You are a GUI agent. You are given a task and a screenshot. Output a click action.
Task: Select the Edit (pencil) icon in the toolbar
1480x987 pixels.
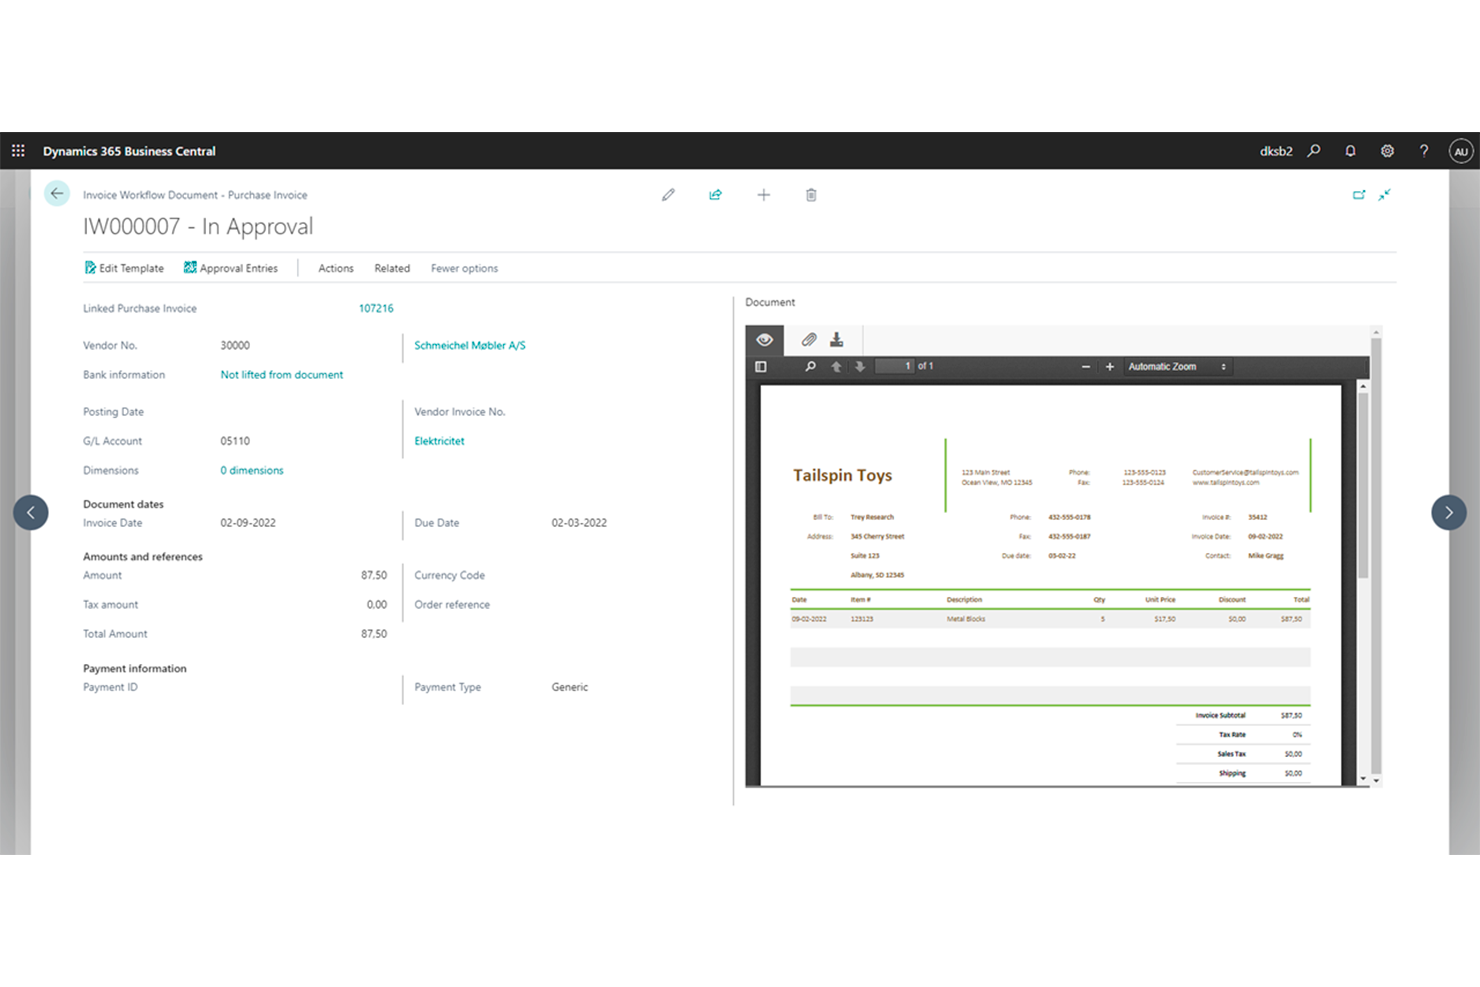[x=668, y=194]
